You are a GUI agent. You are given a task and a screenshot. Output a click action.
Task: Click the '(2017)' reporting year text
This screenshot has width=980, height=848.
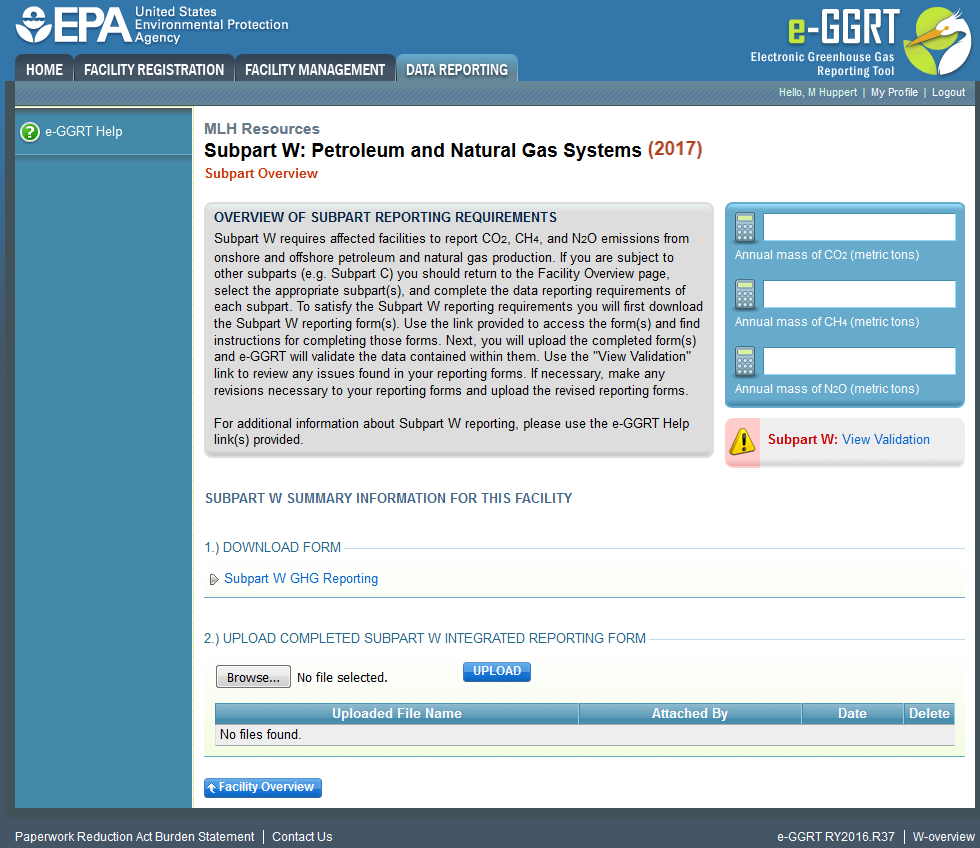pos(675,149)
